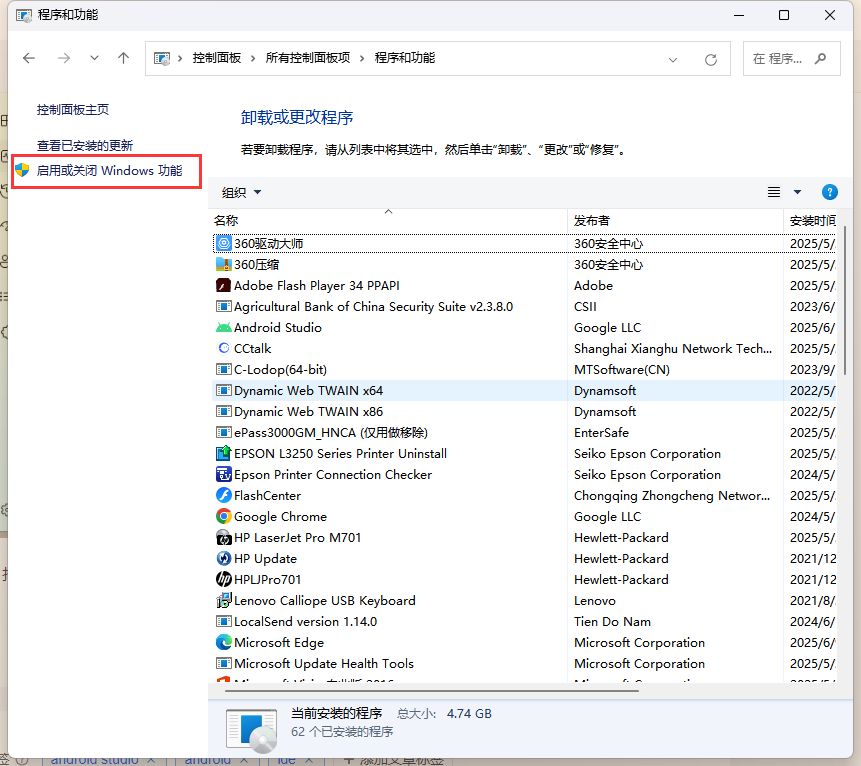The width and height of the screenshot is (861, 766).
Task: Expand the address bar history dropdown
Action: (673, 59)
